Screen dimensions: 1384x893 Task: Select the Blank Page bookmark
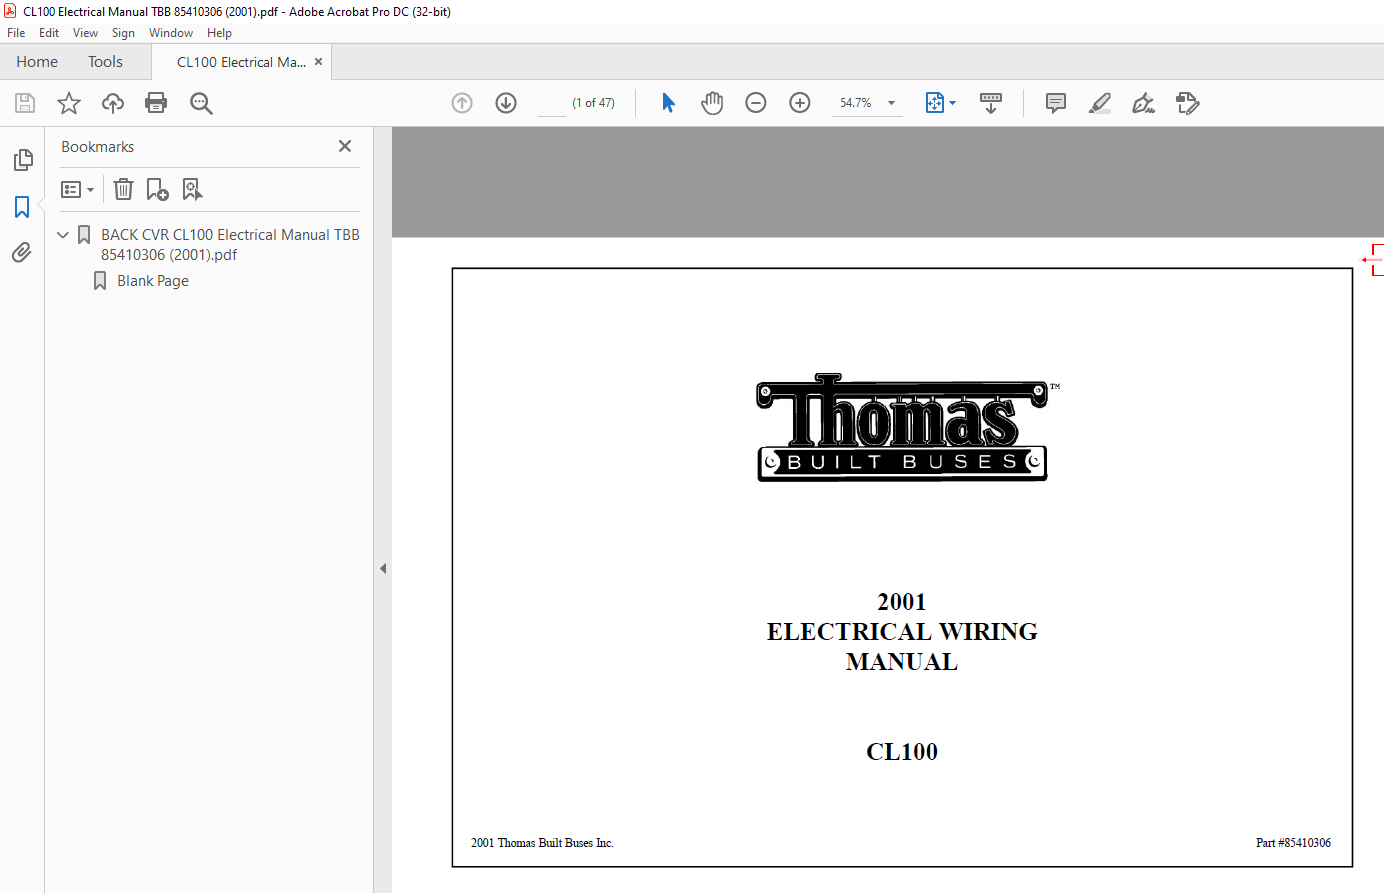[x=153, y=281]
